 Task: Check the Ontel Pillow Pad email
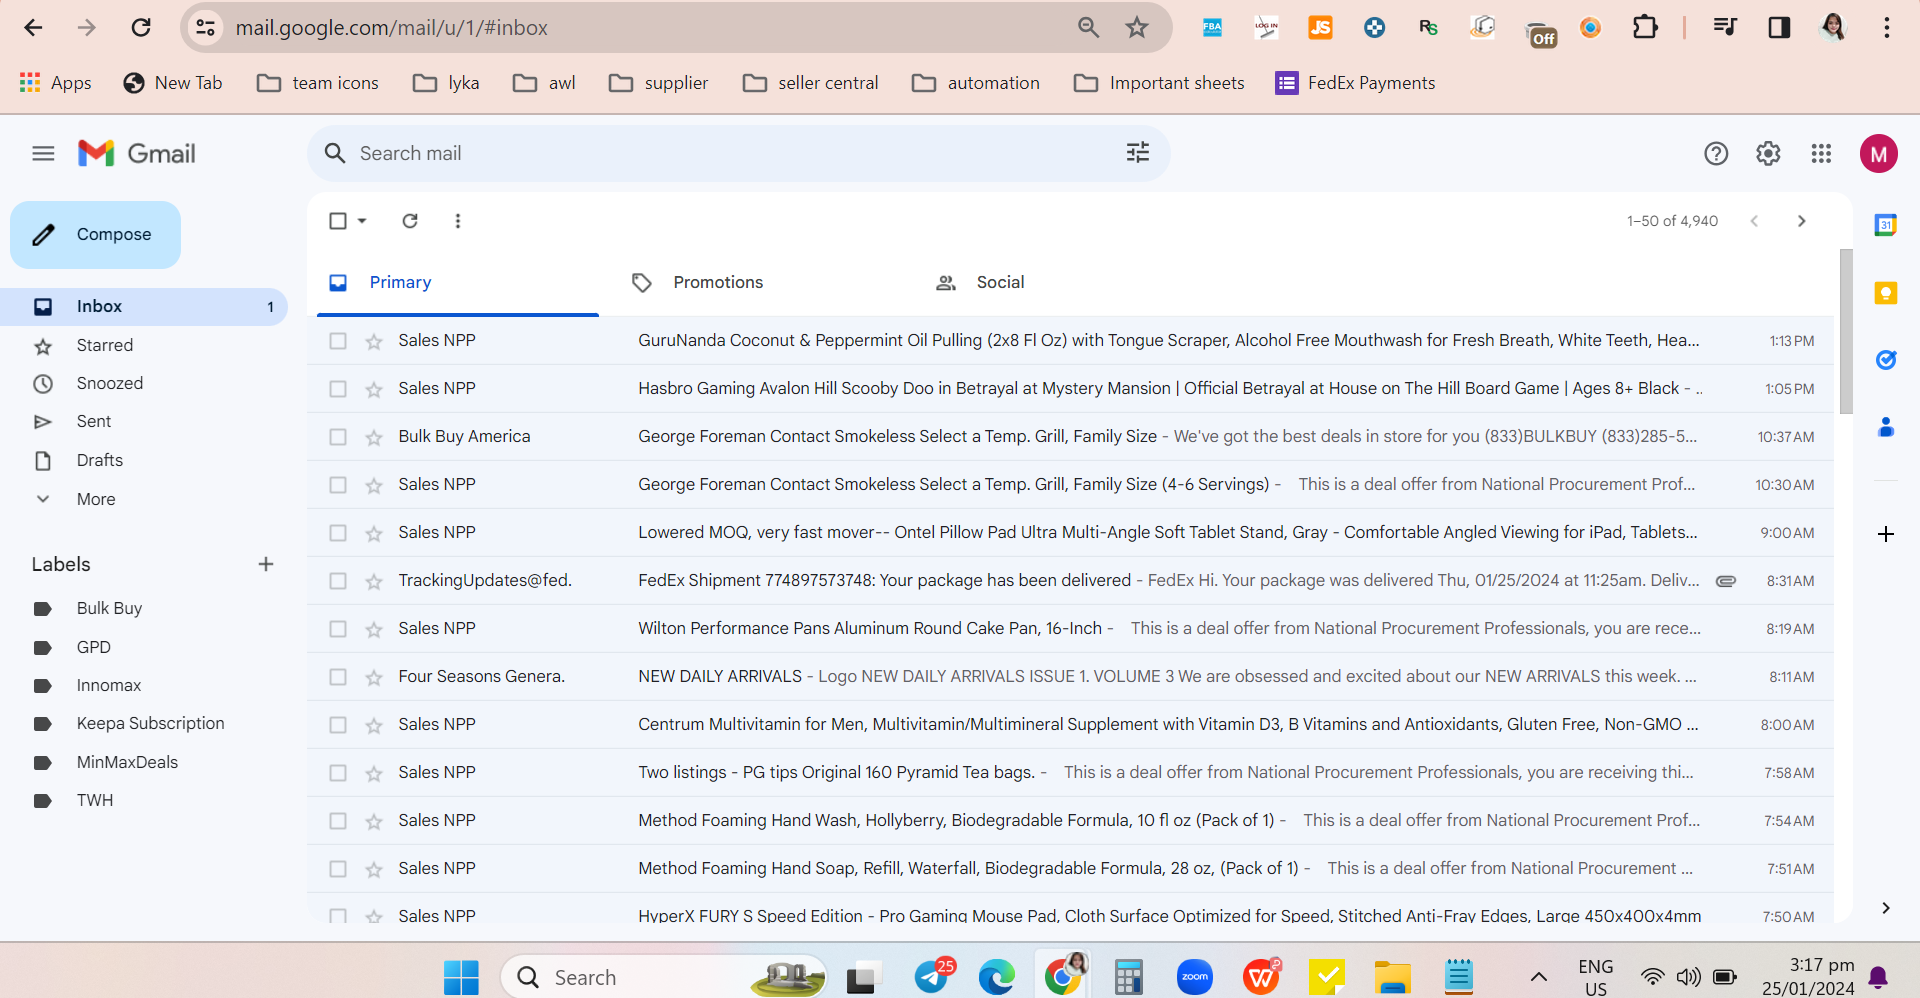pos(338,533)
